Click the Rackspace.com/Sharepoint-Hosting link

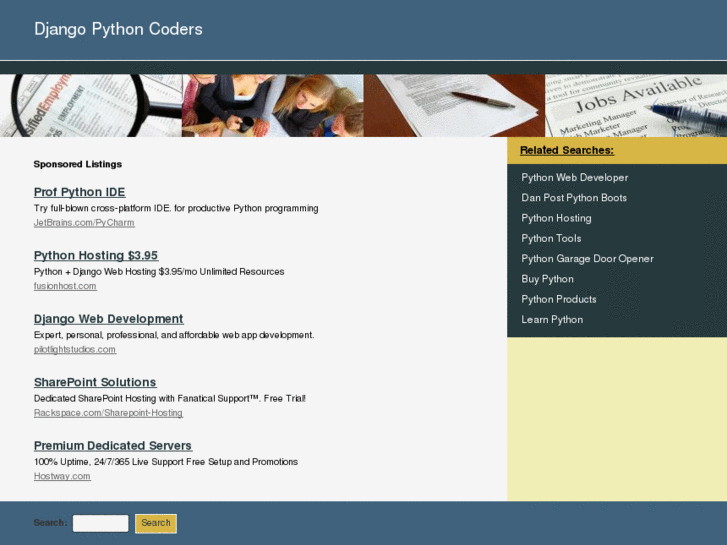coord(108,413)
